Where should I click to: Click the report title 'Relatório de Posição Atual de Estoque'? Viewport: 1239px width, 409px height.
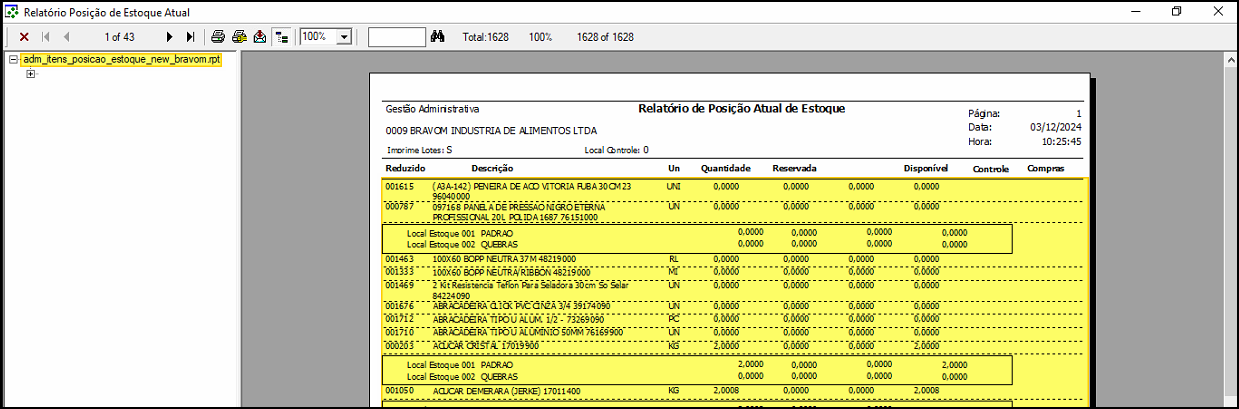(742, 108)
